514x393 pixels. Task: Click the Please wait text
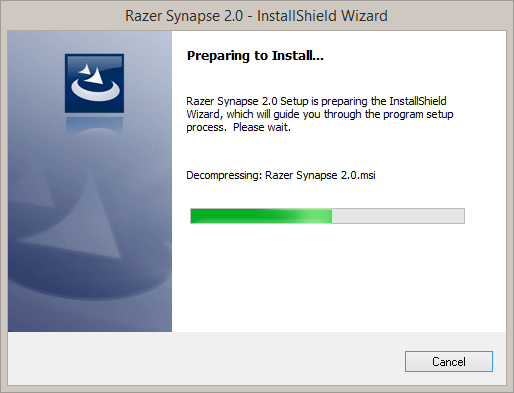pyautogui.click(x=262, y=127)
